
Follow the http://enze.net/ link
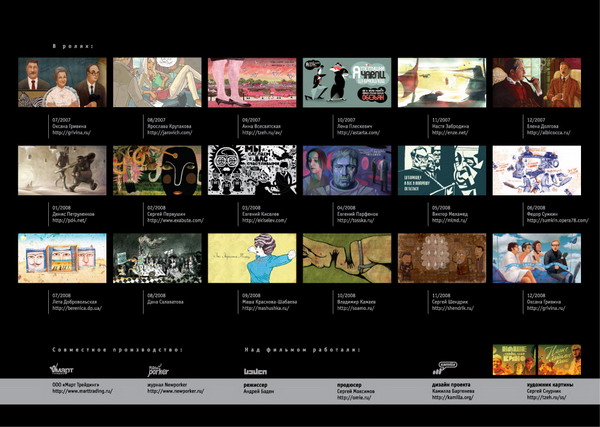[x=450, y=133]
